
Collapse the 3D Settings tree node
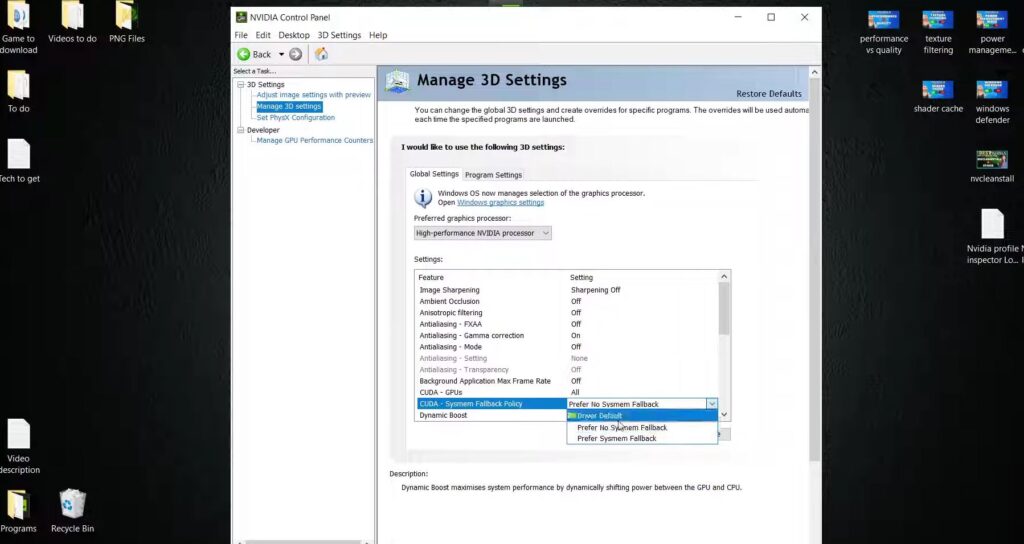click(240, 84)
